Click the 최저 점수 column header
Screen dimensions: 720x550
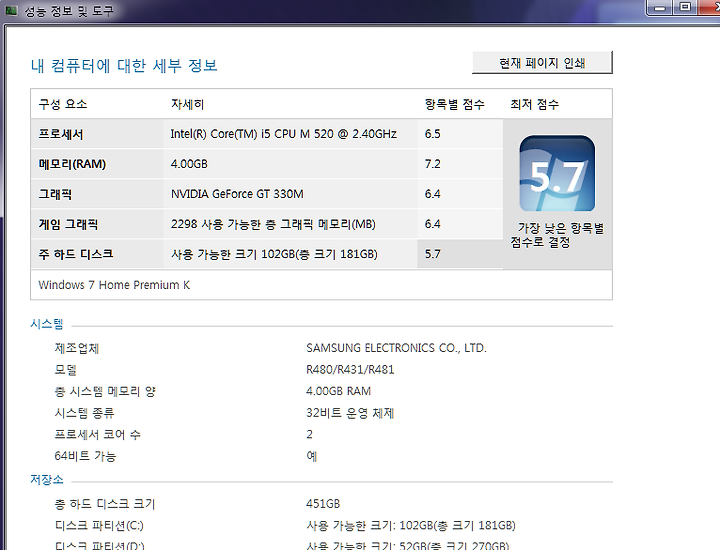click(x=534, y=104)
